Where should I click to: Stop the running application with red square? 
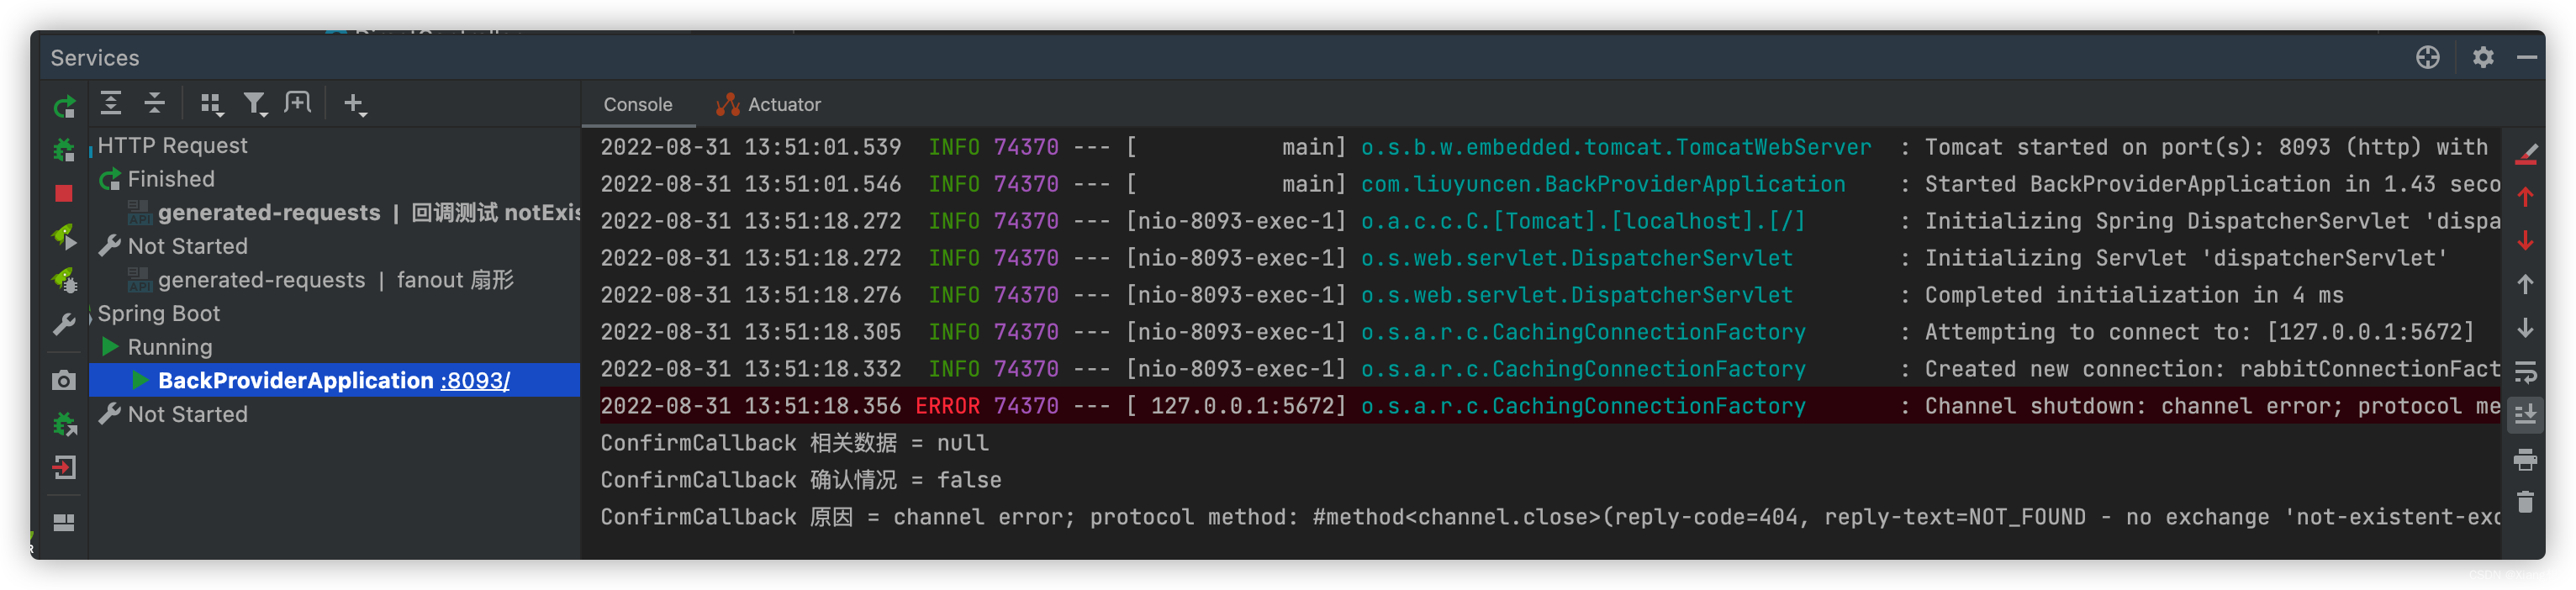(64, 194)
